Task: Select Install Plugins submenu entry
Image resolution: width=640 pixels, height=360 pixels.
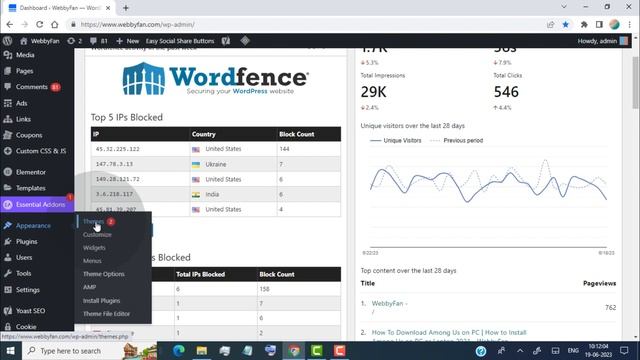Action: pos(101,301)
